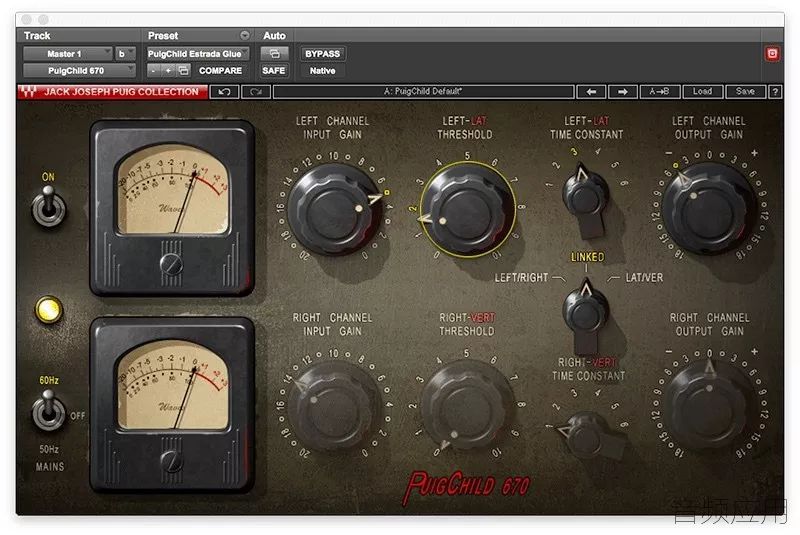Click the red target icon at top right
The width and height of the screenshot is (800, 535).
[x=772, y=54]
